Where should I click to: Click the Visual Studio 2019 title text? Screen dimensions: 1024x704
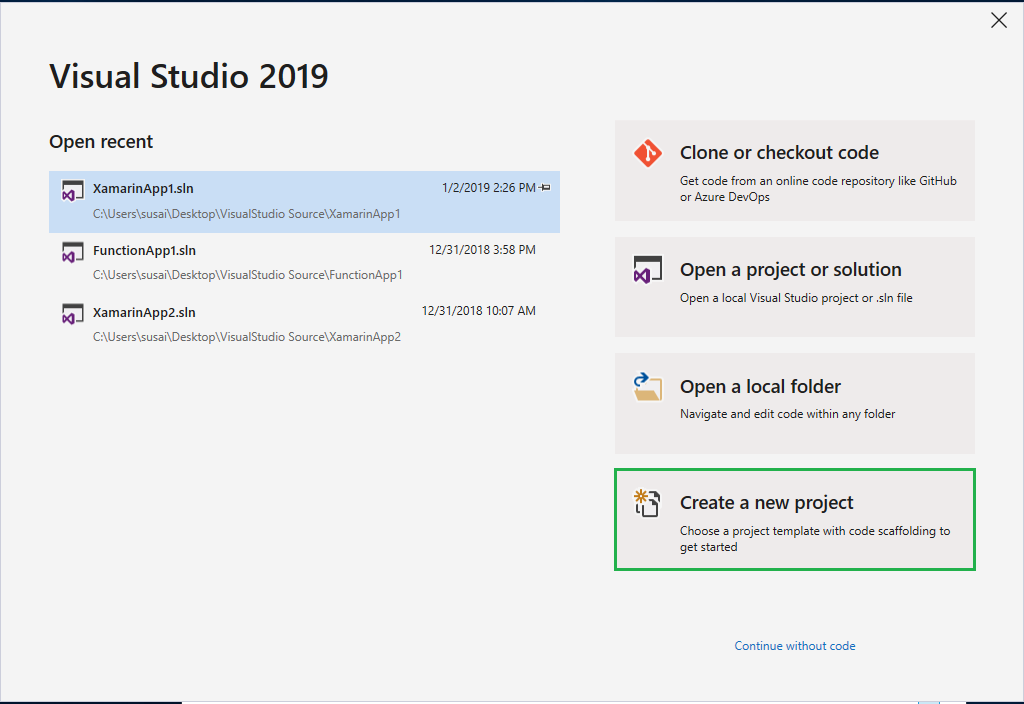pos(188,75)
